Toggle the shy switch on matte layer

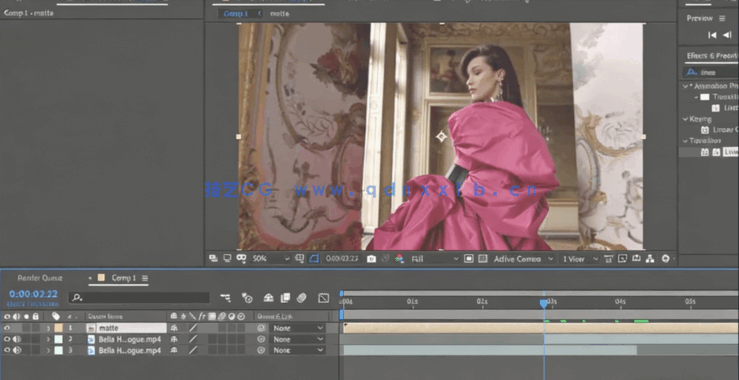pos(174,328)
